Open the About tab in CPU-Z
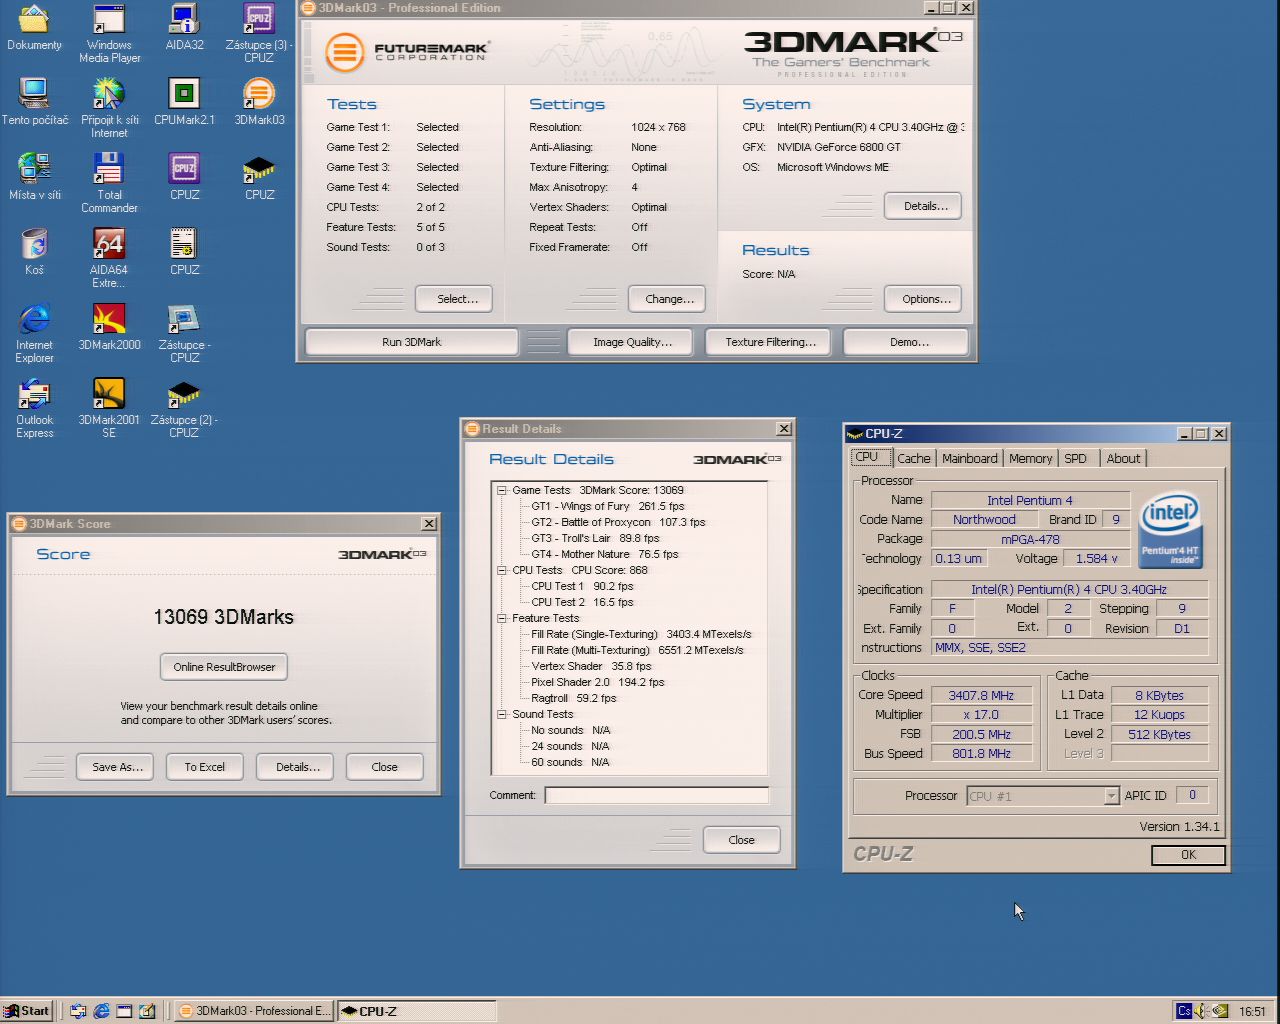Screen dimensions: 1280x1024 (x=1123, y=458)
